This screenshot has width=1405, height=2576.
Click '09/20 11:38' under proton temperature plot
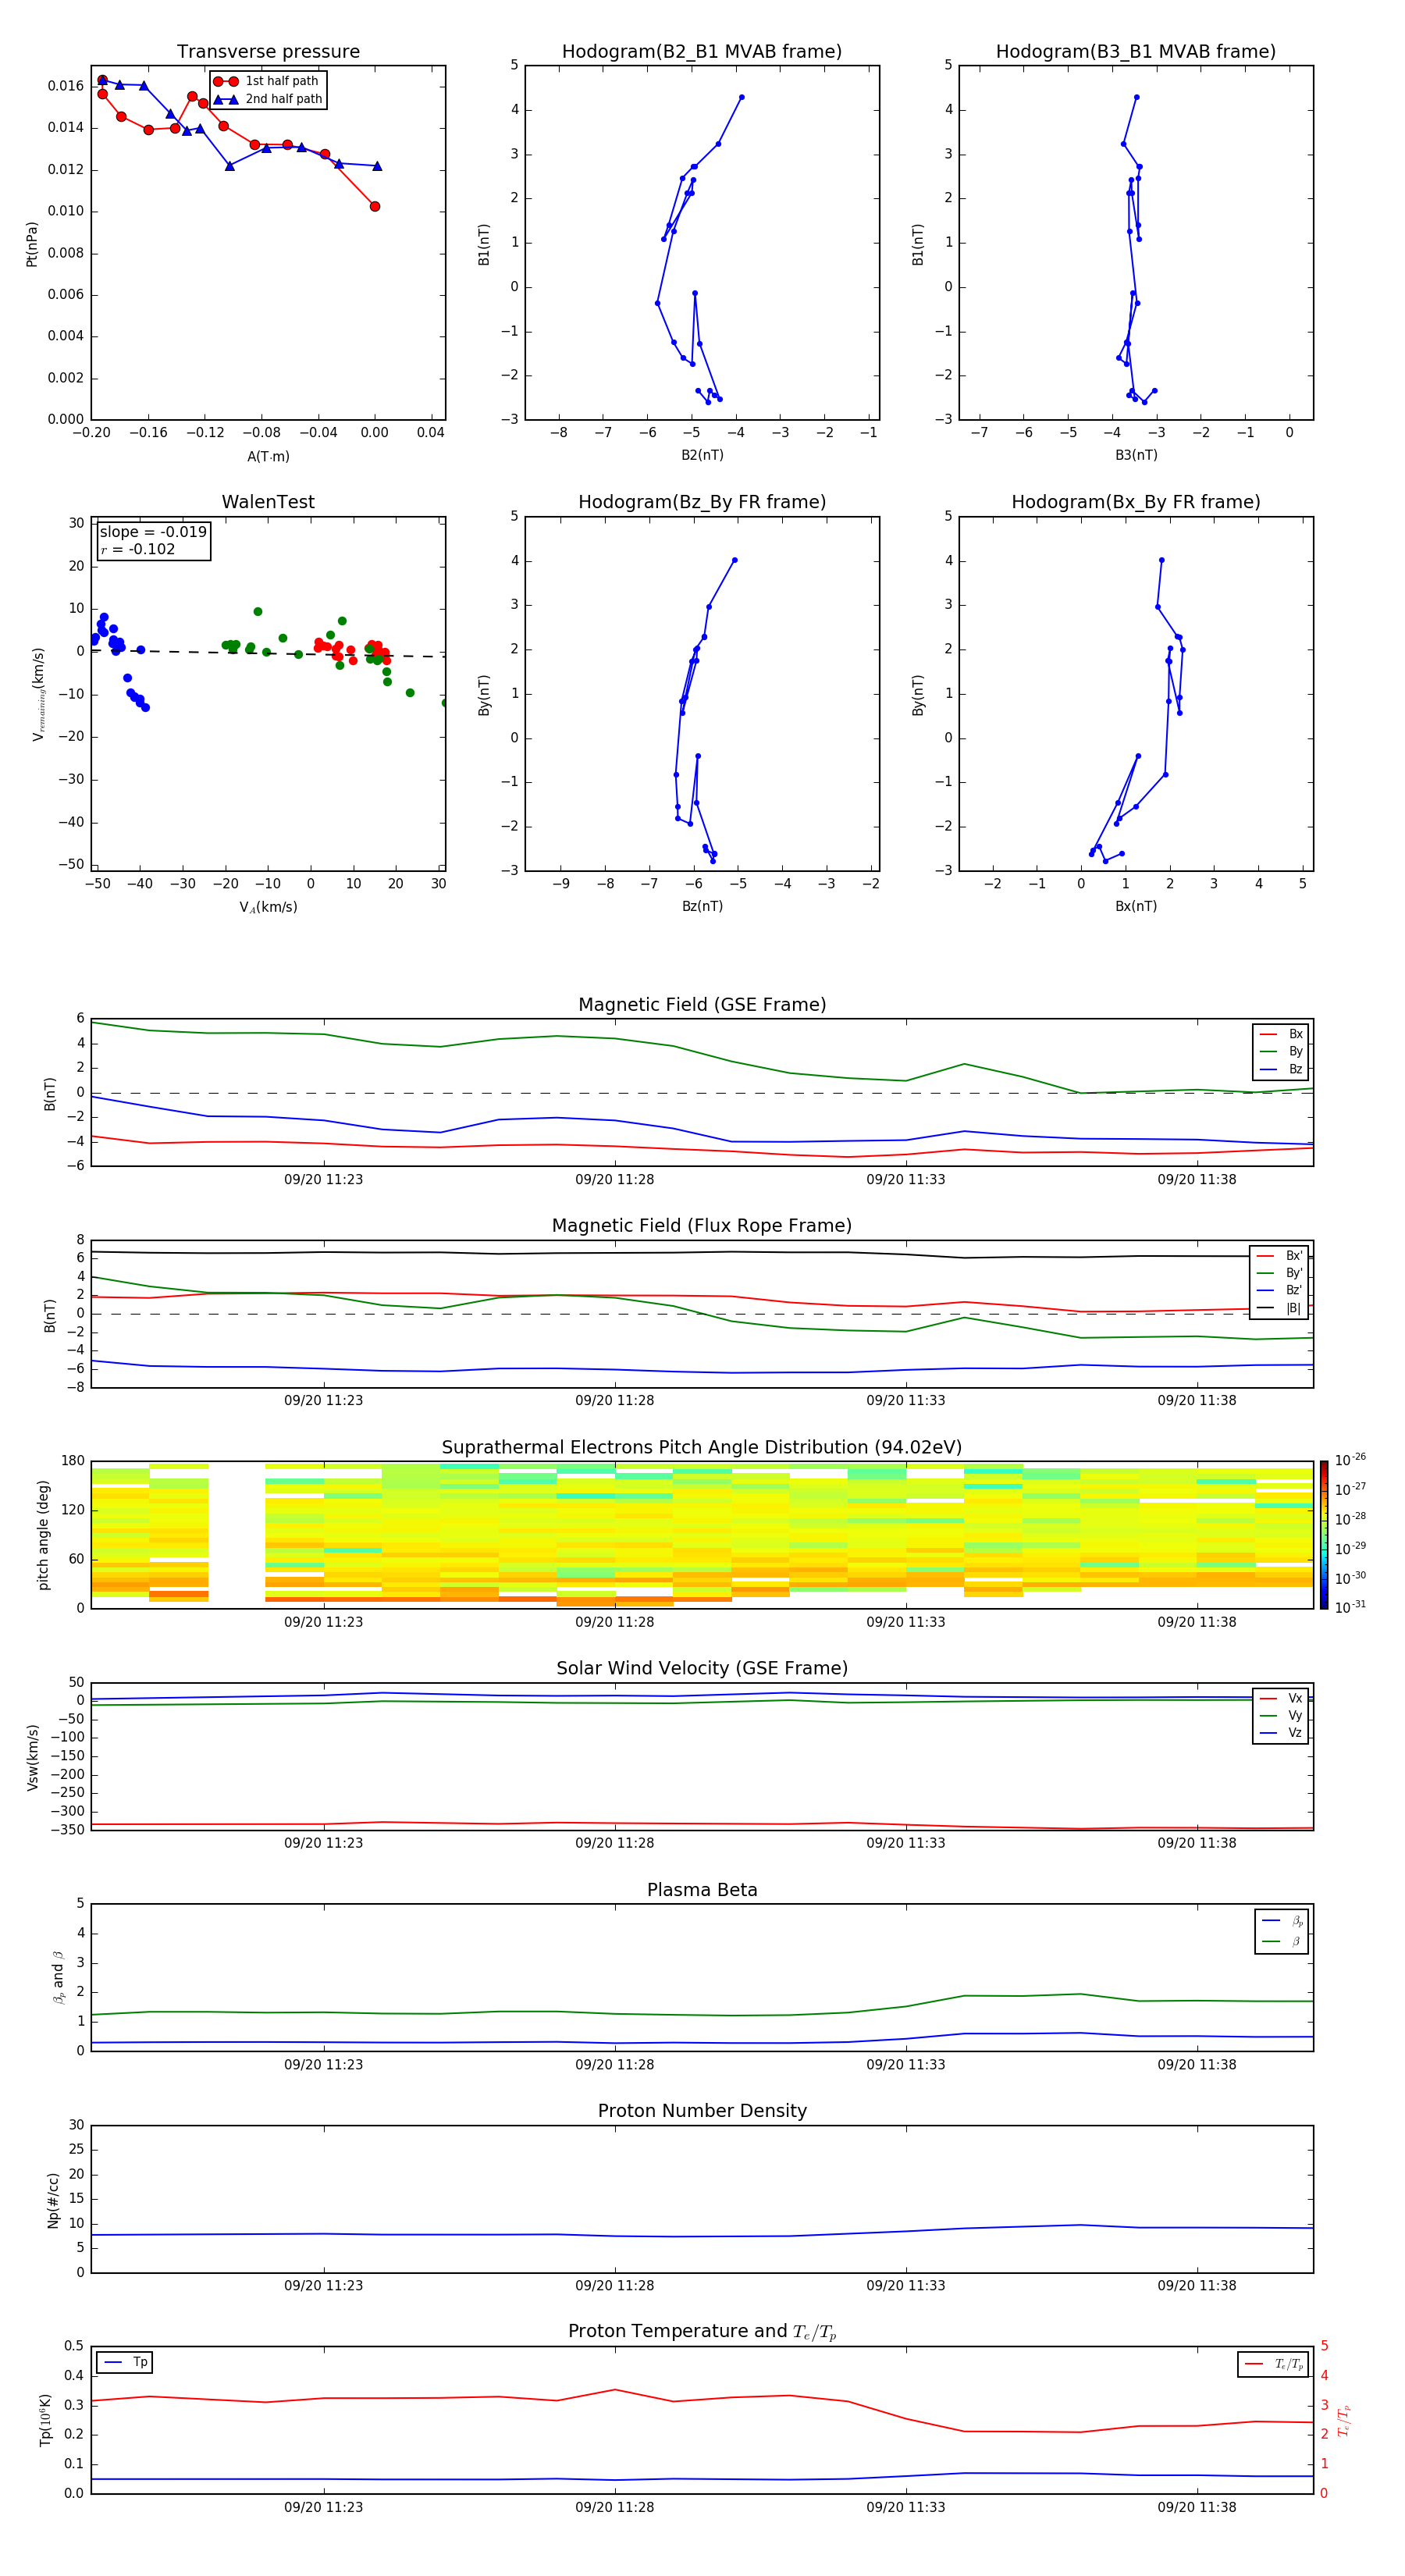coord(1197,2507)
